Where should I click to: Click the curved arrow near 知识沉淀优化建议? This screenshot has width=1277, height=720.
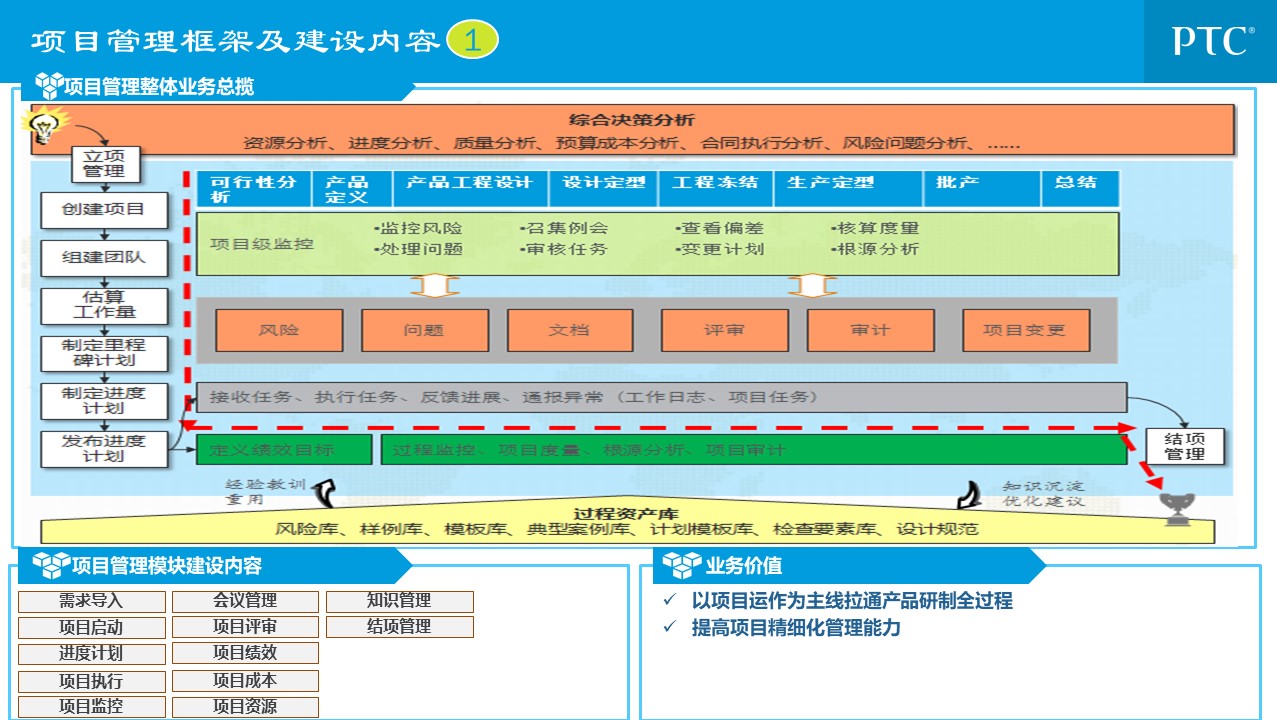(967, 493)
